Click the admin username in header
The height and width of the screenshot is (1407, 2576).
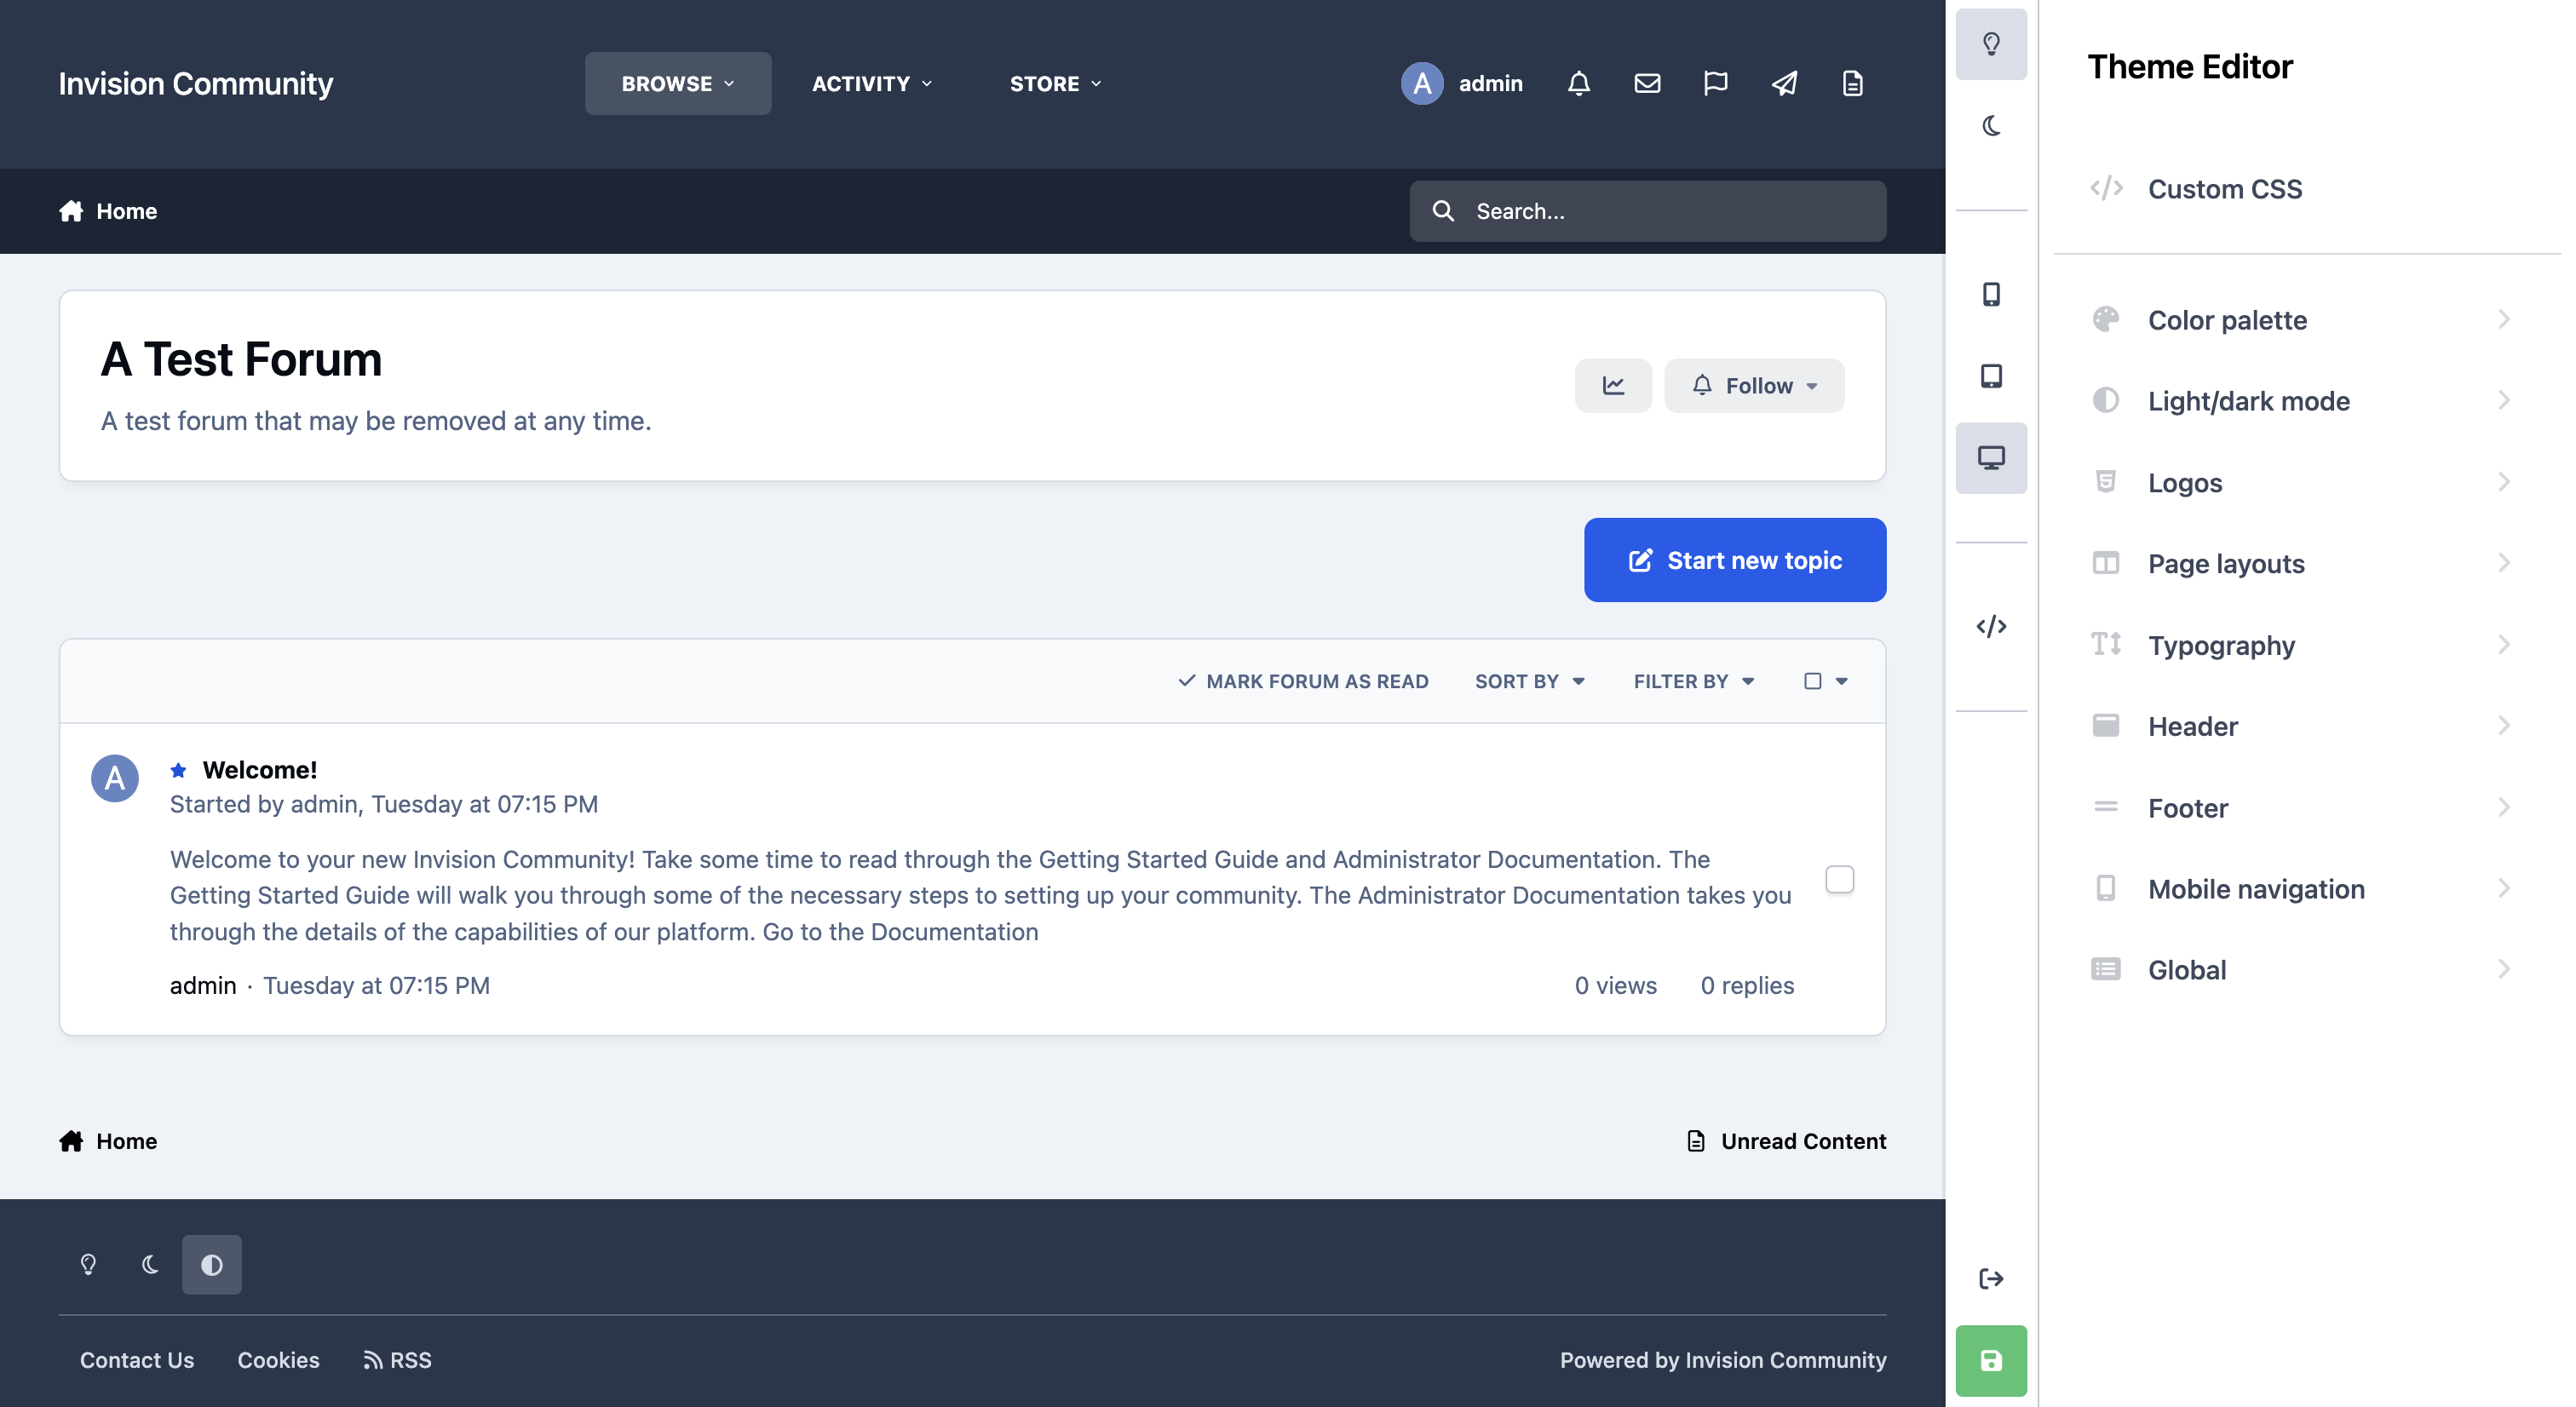1490,83
